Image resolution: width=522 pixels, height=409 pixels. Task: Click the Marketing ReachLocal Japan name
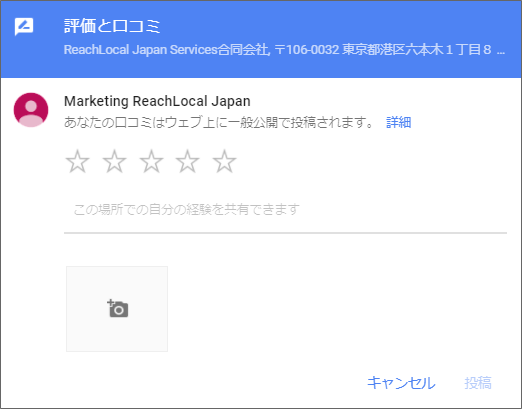tap(157, 101)
